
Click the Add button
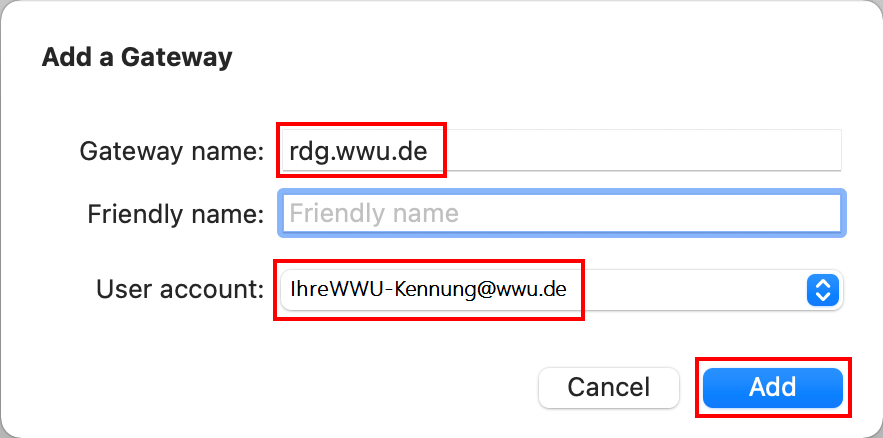(x=773, y=387)
